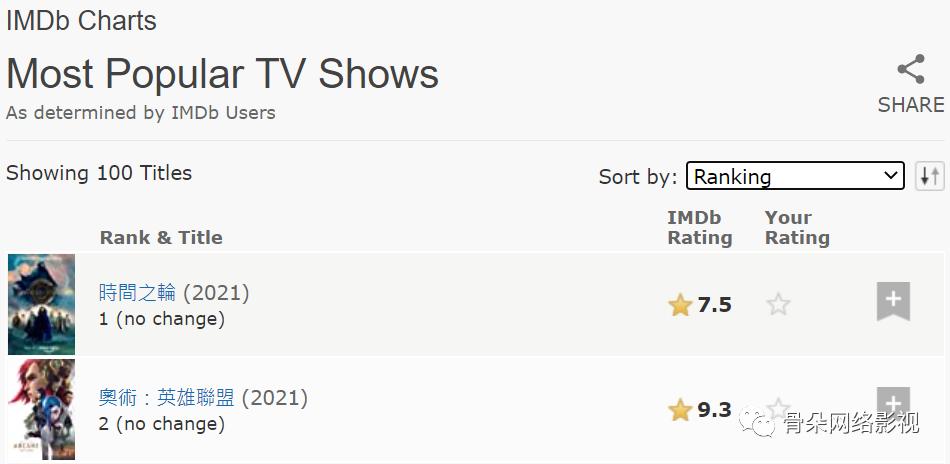Screen dimensions: 950x464
Task: Add 奧術:英雄聯盟 to watchlist
Action: tap(893, 402)
